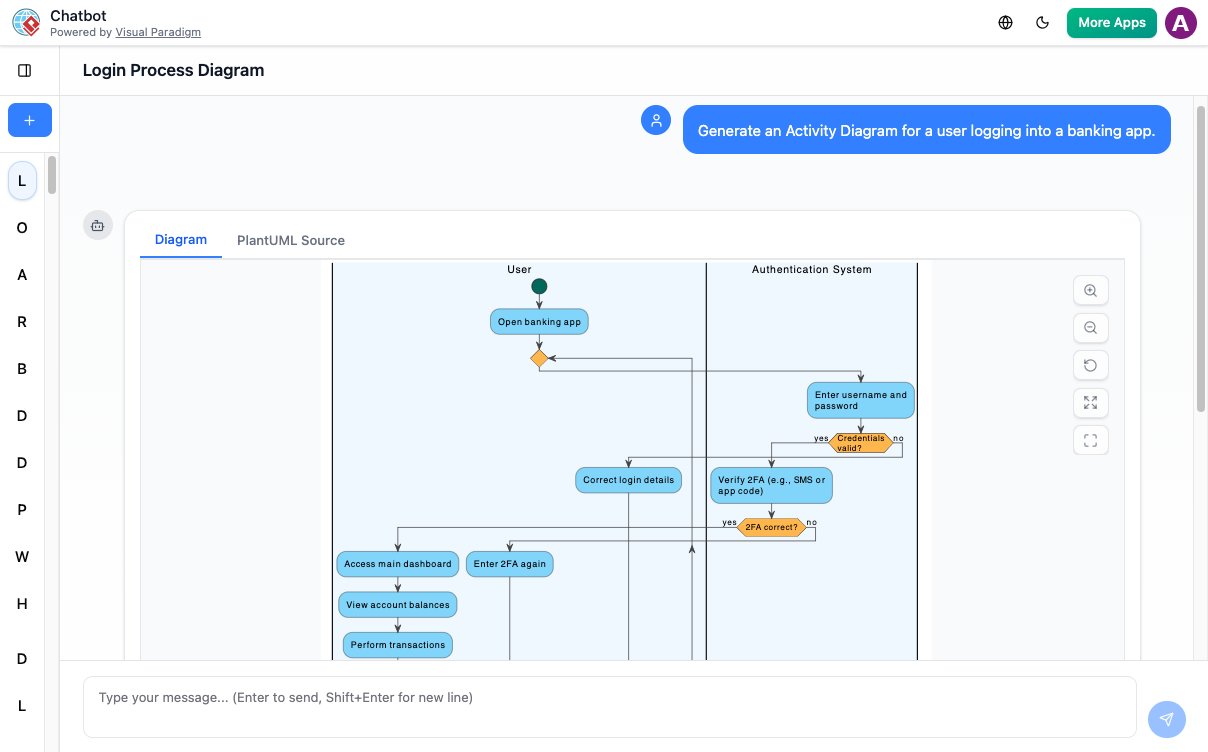Send the message with the paper plane icon
Viewport: 1208px width, 752px height.
(1166, 719)
